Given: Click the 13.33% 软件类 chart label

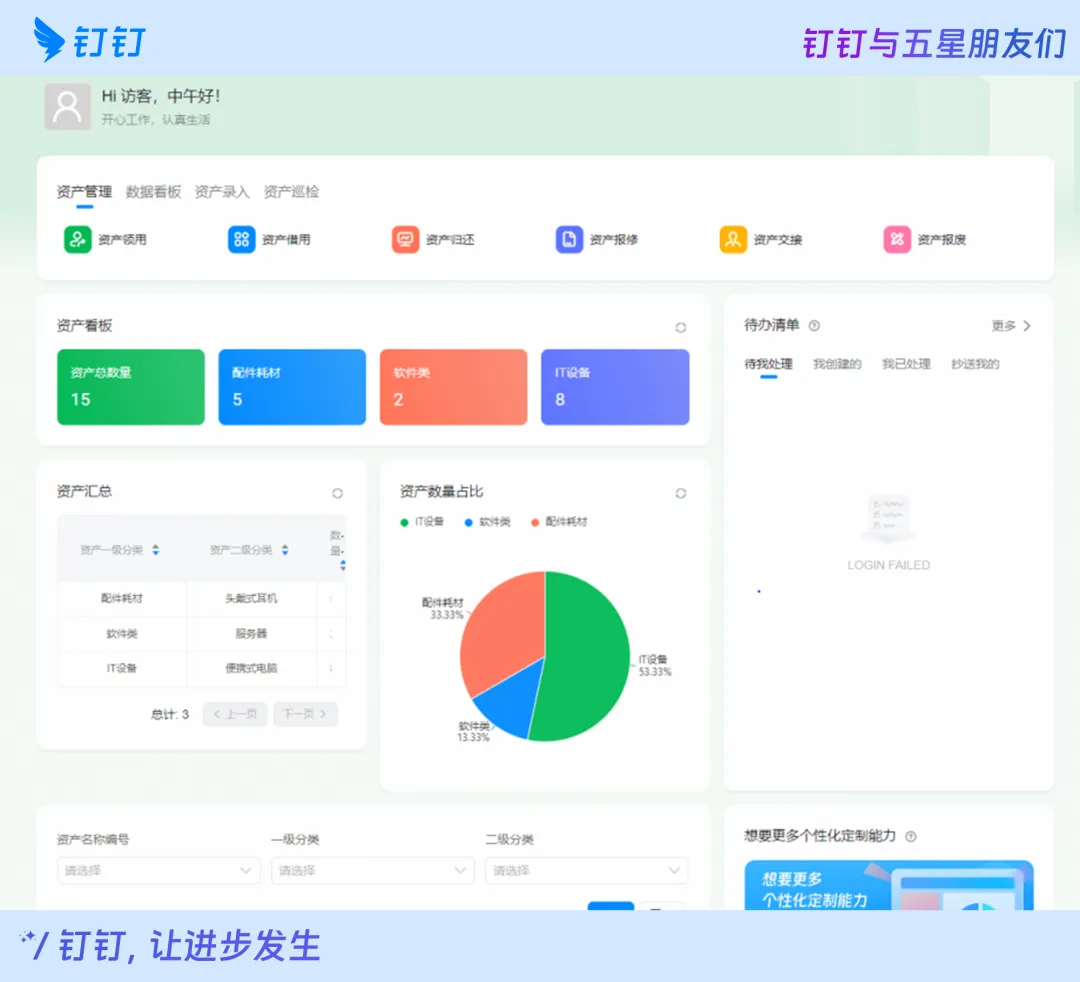Looking at the screenshot, I should click(x=474, y=732).
